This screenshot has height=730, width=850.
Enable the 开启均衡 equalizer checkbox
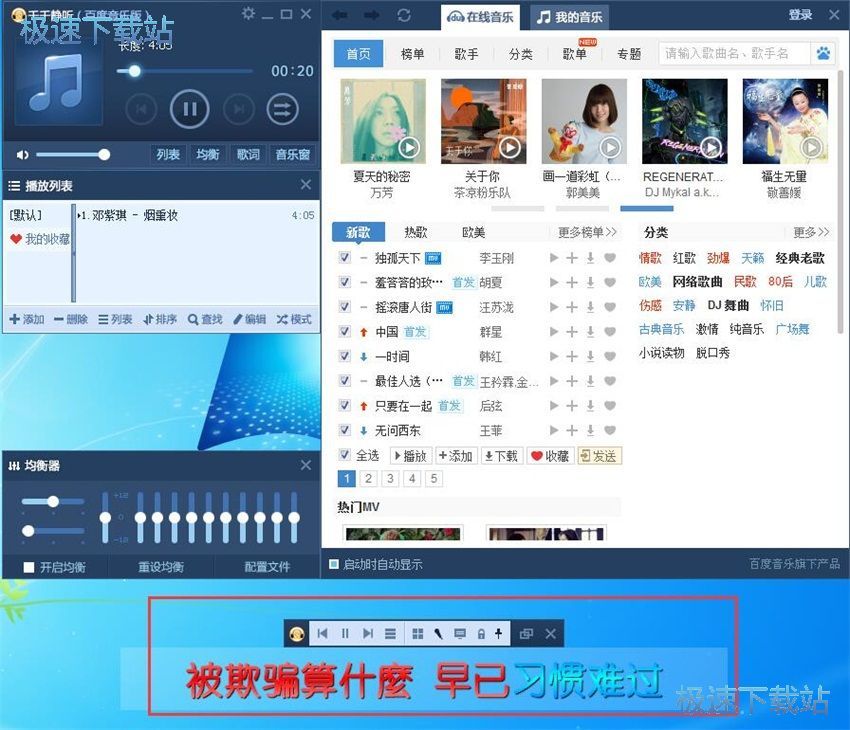pyautogui.click(x=29, y=567)
